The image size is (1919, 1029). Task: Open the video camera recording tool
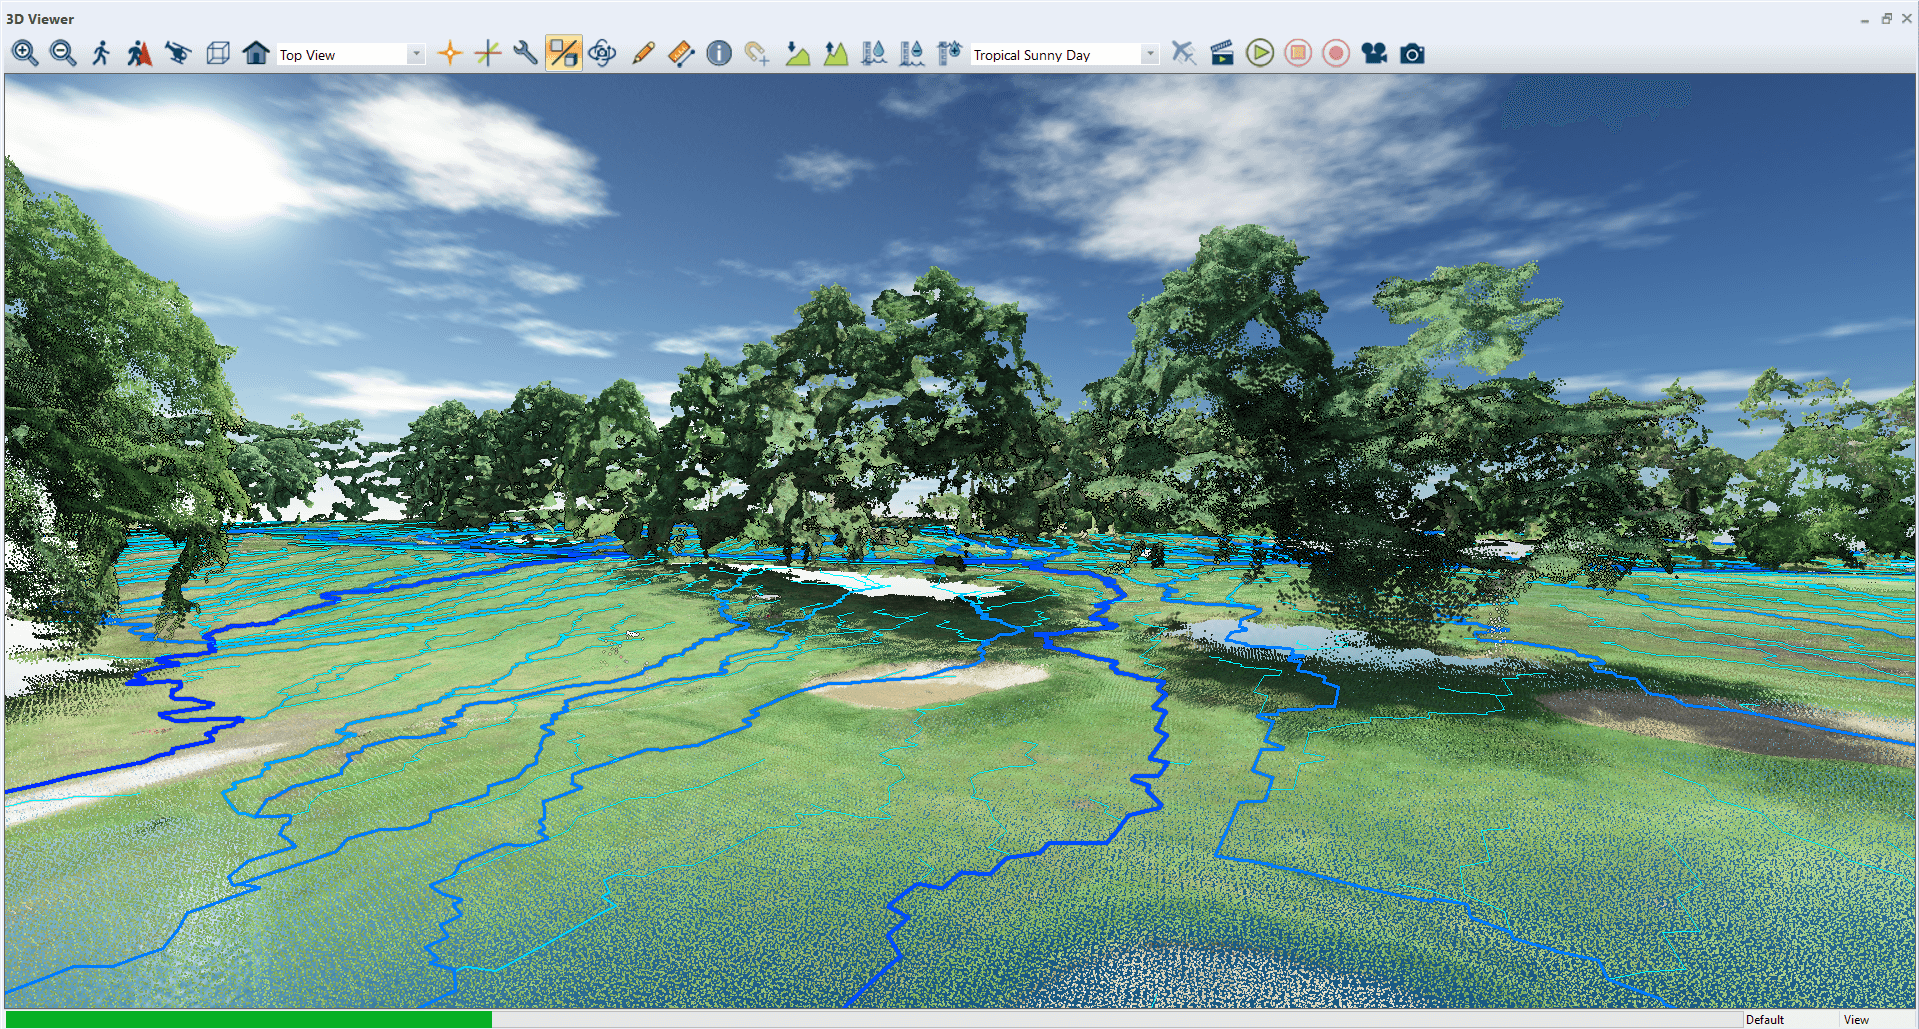1374,54
